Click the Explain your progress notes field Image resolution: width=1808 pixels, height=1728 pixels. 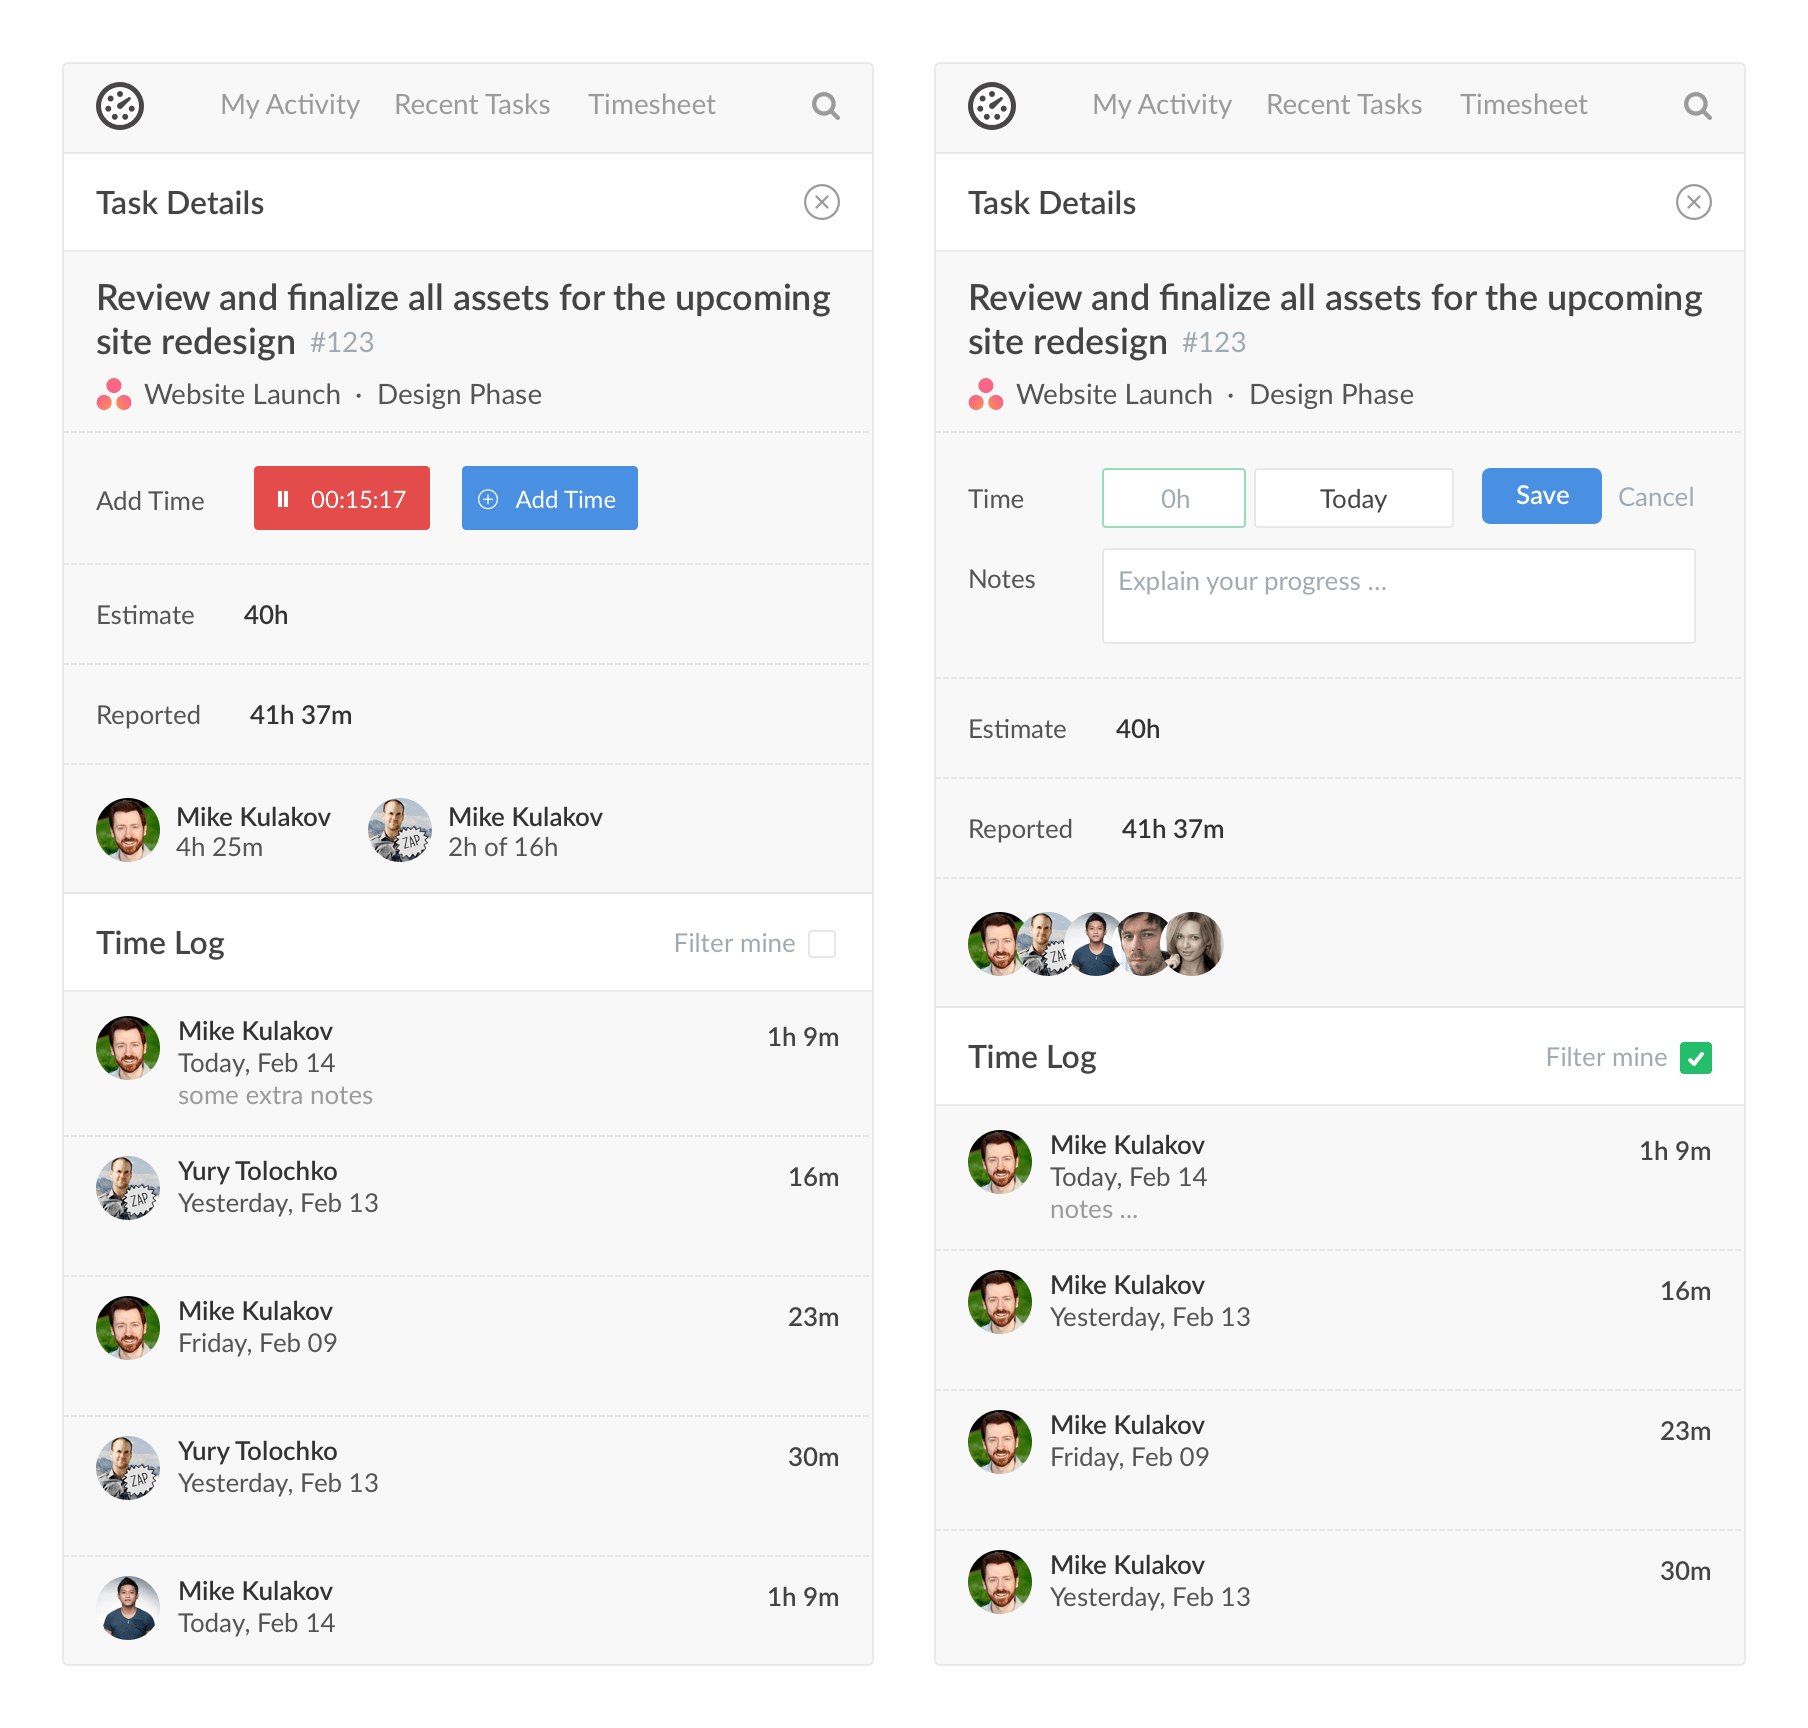tap(1398, 596)
